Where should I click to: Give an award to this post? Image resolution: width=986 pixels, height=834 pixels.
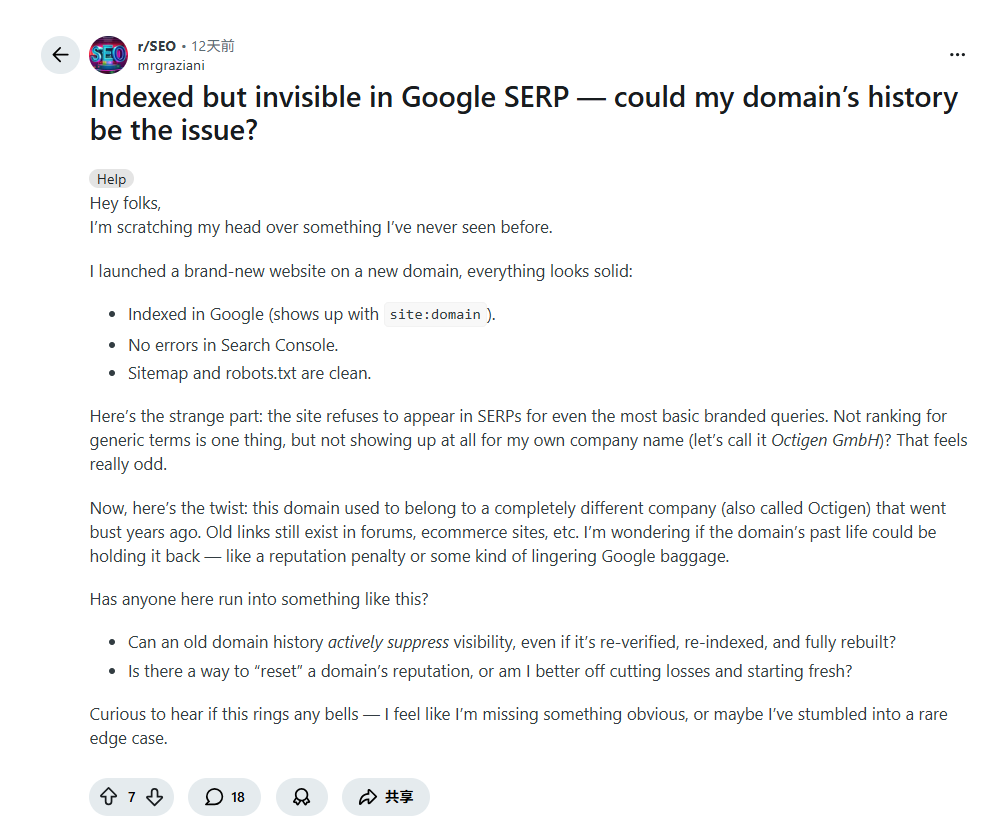[301, 797]
